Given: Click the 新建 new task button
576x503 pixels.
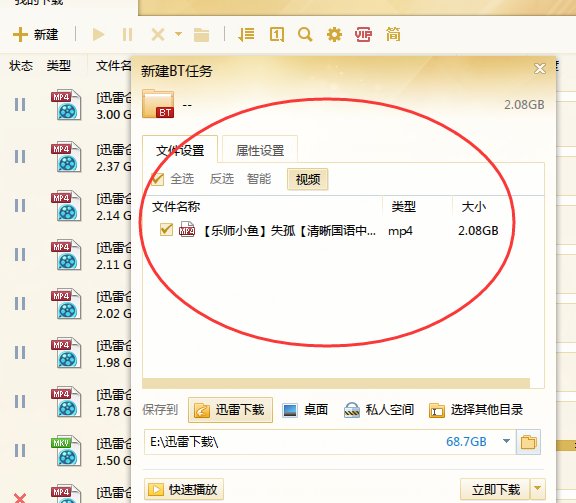Looking at the screenshot, I should coord(35,35).
